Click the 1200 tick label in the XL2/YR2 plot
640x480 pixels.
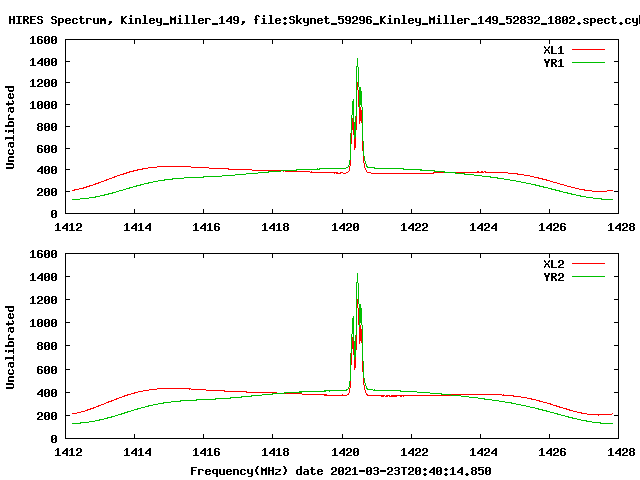pos(43,300)
